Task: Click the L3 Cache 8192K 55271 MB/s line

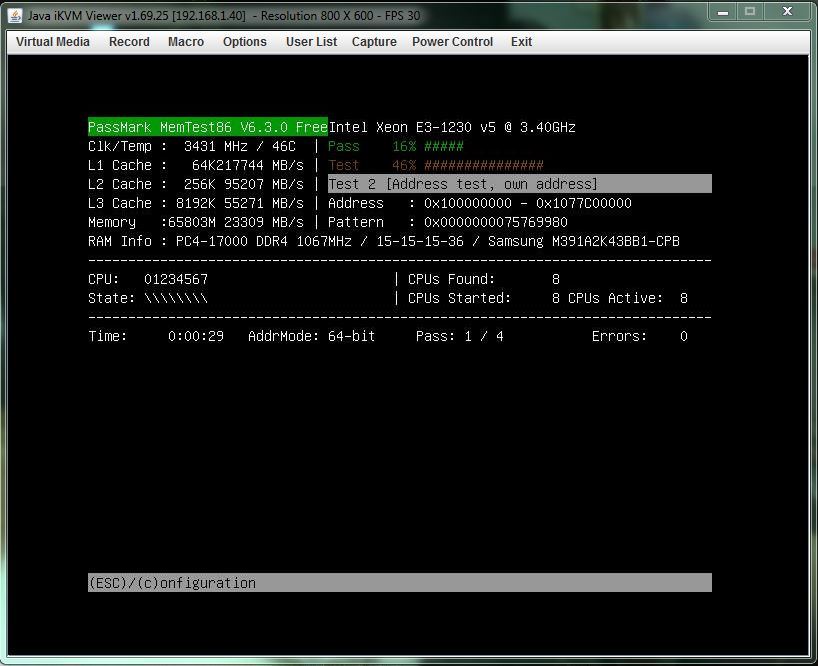Action: pyautogui.click(x=196, y=203)
